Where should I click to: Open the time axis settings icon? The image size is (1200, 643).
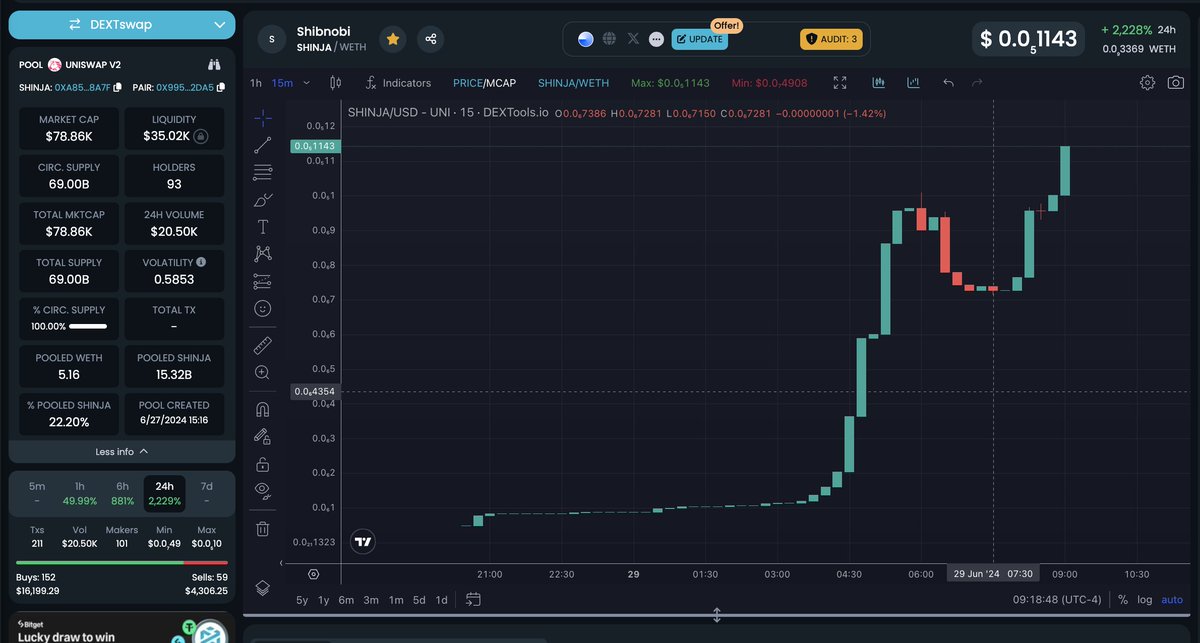314,574
